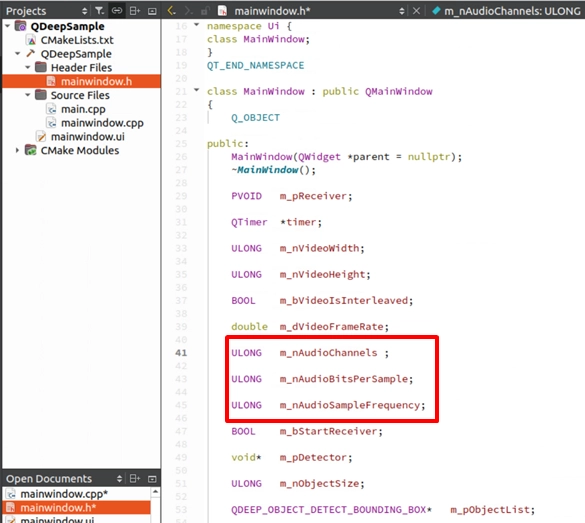Select CMakeLists.txt in project tree
This screenshot has height=523, width=585.
[77, 40]
